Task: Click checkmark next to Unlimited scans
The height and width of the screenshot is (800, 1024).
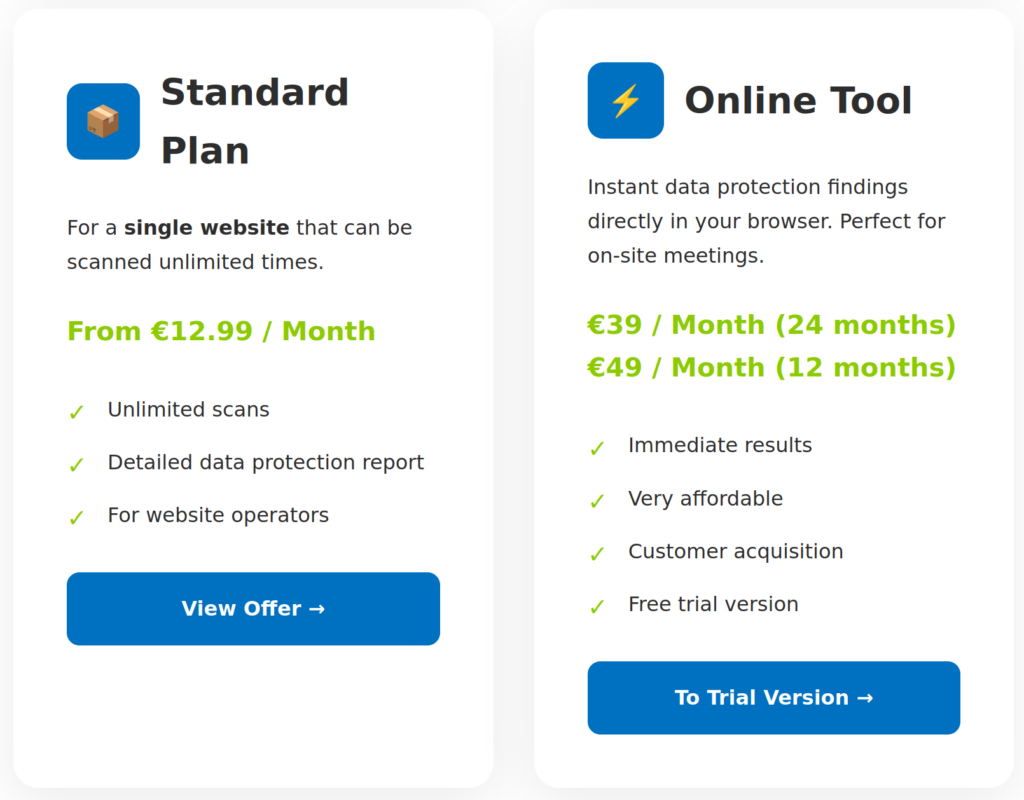Action: pos(76,412)
